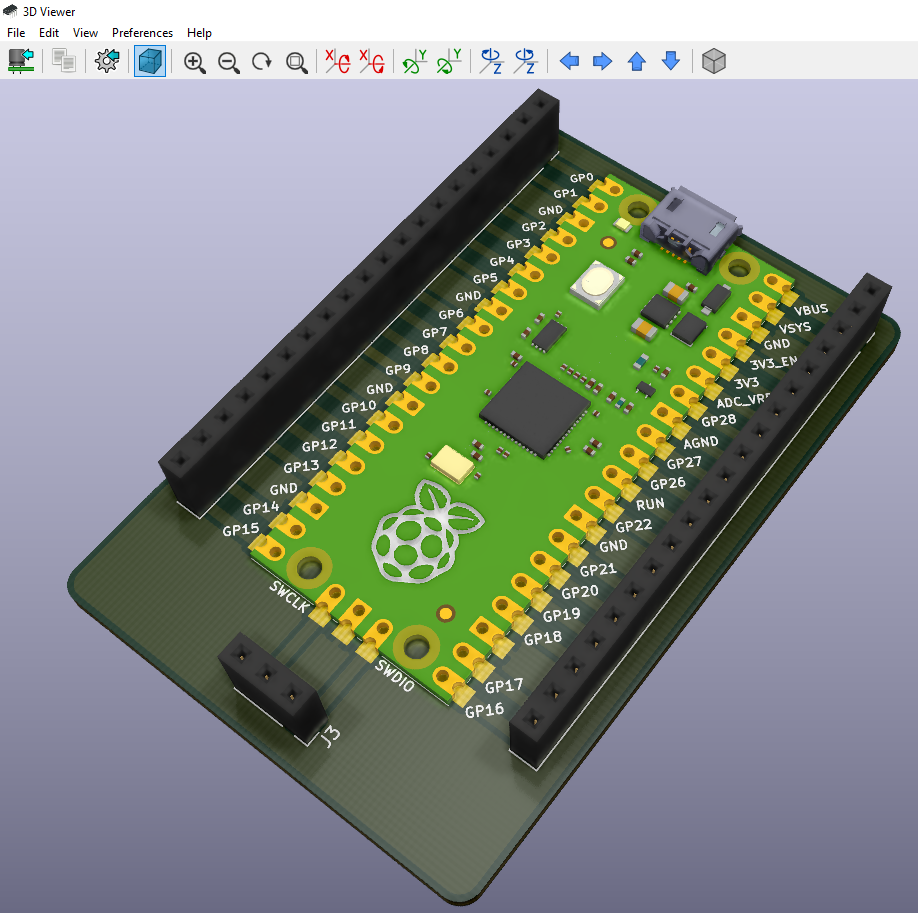Redraw the 3D view
This screenshot has width=918, height=913.
point(261,61)
